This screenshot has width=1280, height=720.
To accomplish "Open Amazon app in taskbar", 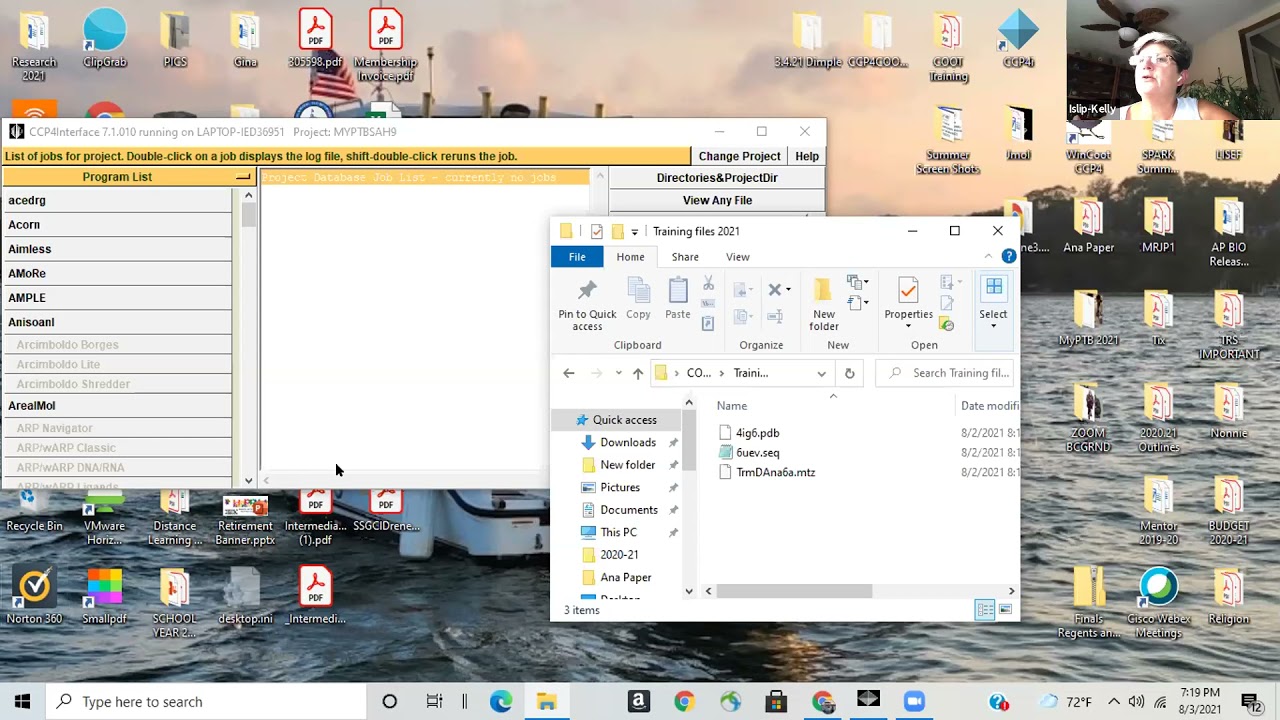I will click(639, 701).
